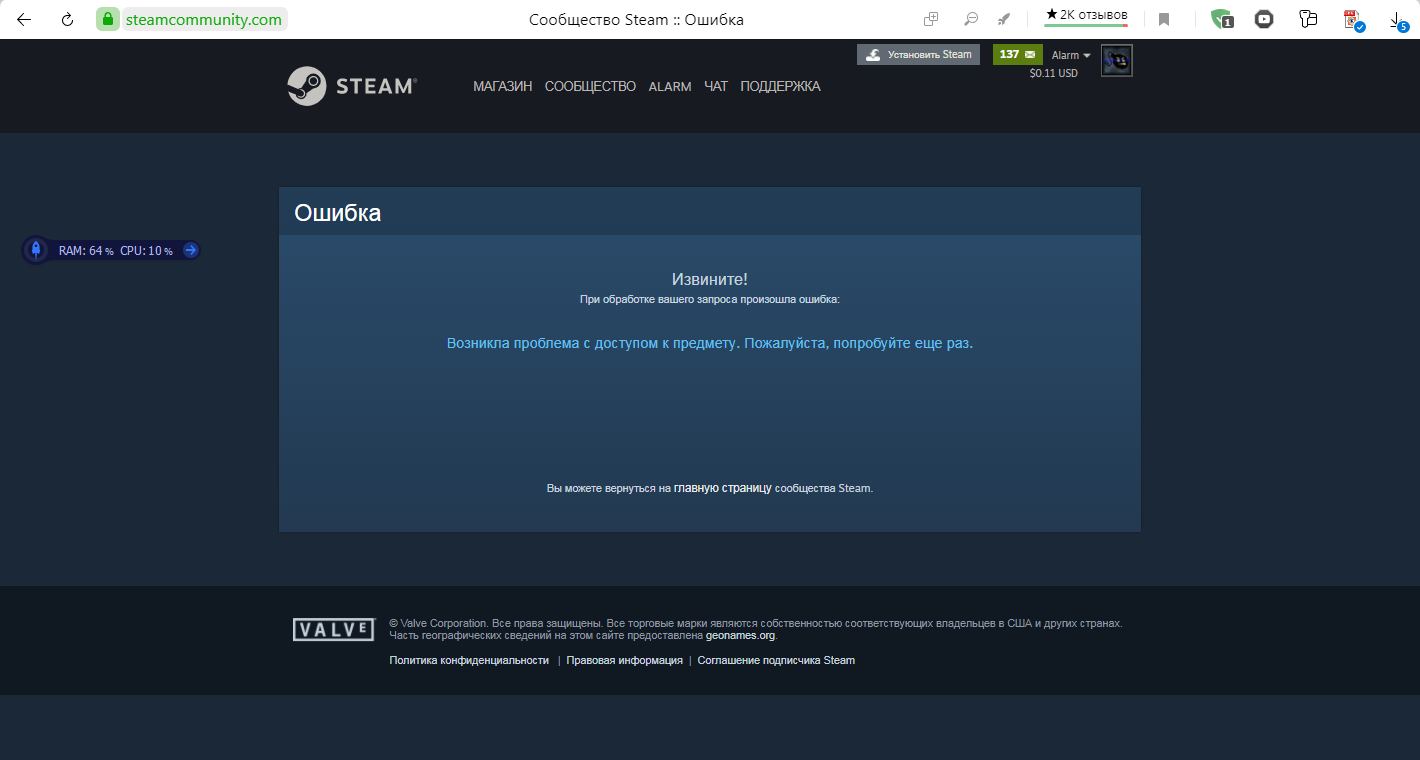
Task: Click the tab-copy icon in toolbar
Action: pos(931,19)
